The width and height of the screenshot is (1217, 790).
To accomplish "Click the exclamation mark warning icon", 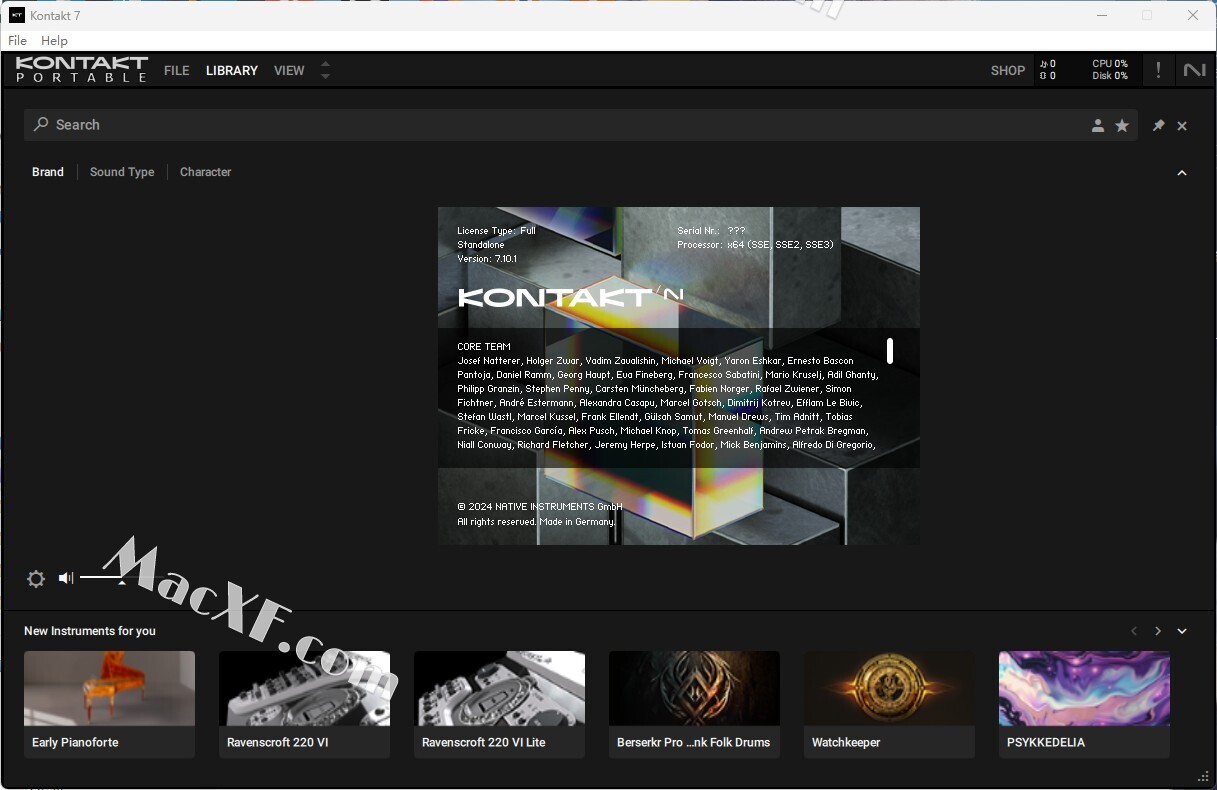I will pos(1158,70).
